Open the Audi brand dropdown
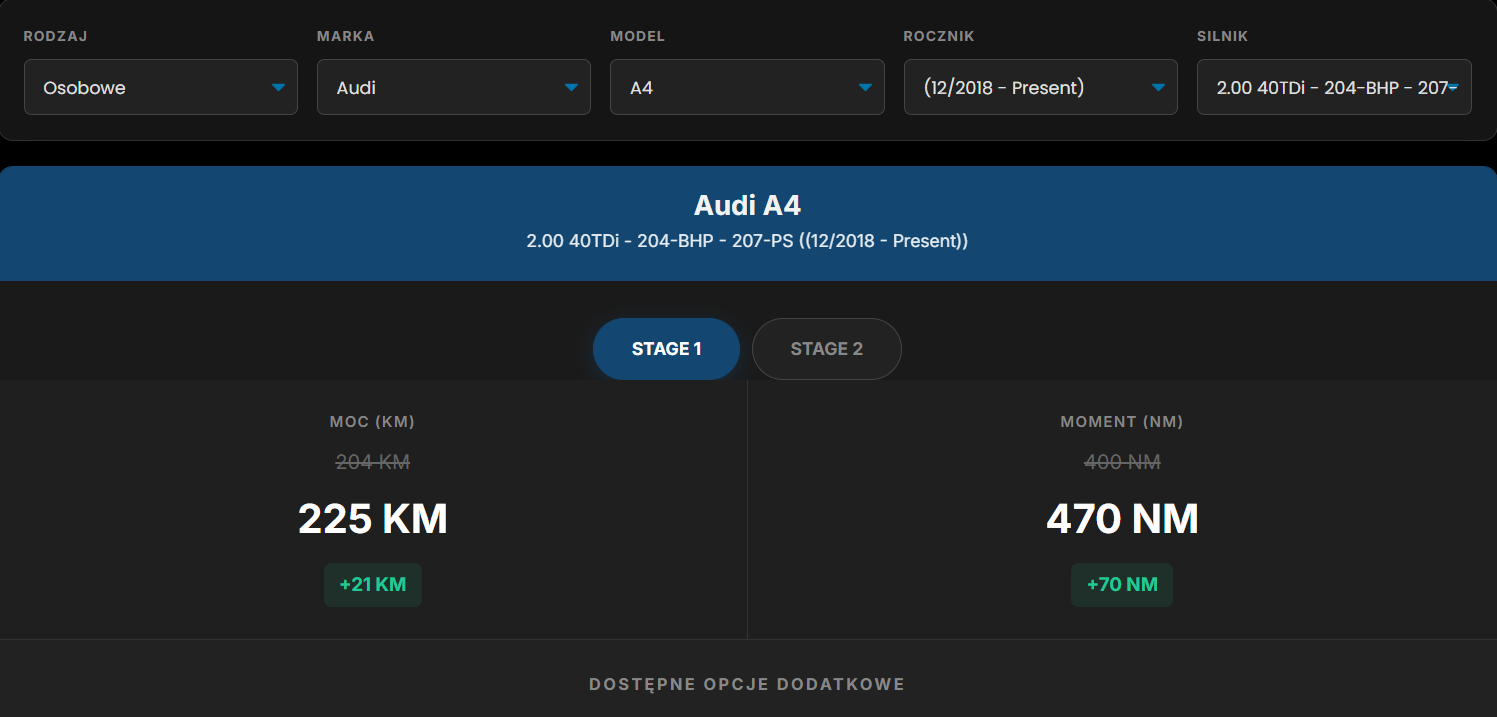Viewport: 1497px width, 717px height. click(453, 87)
